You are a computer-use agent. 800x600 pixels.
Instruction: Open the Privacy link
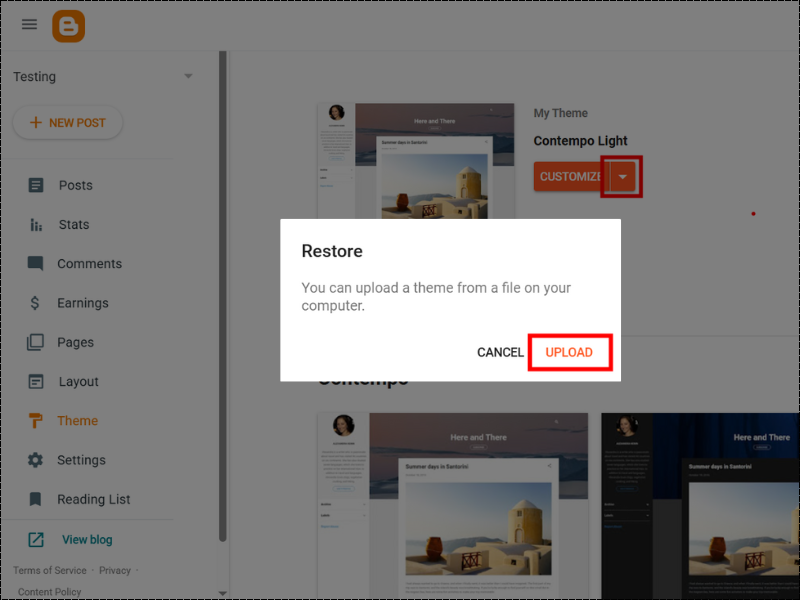(115, 570)
